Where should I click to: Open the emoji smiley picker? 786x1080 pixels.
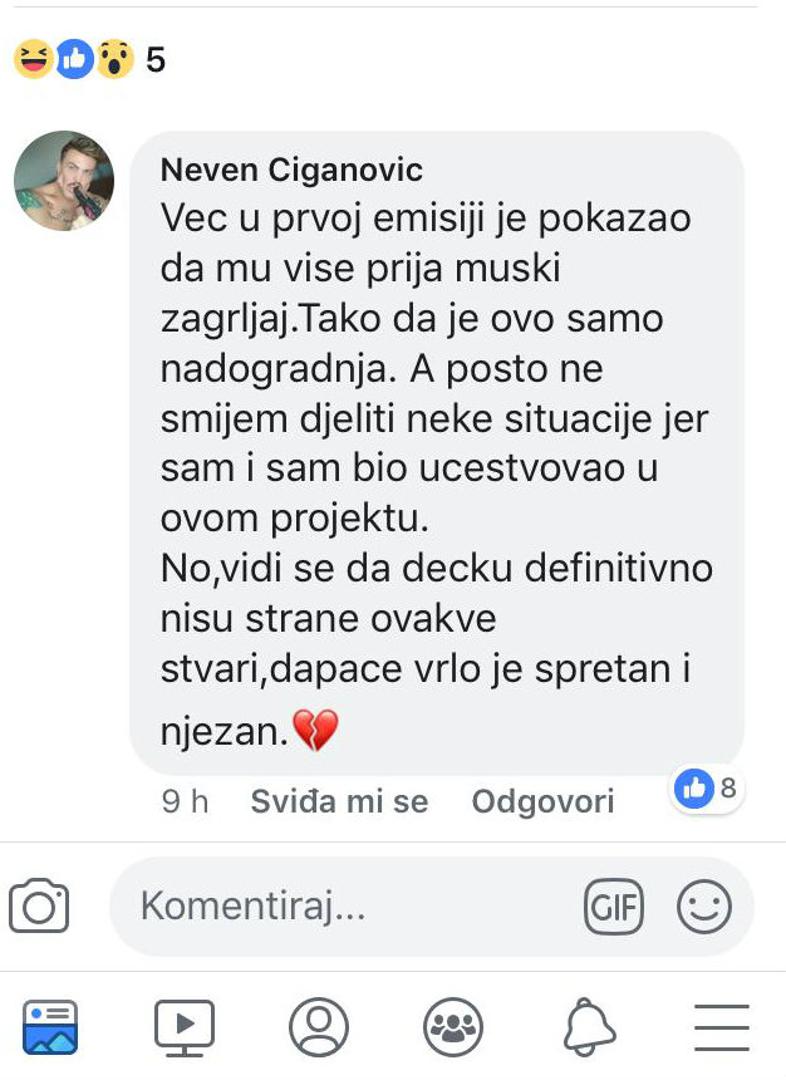[x=704, y=907]
